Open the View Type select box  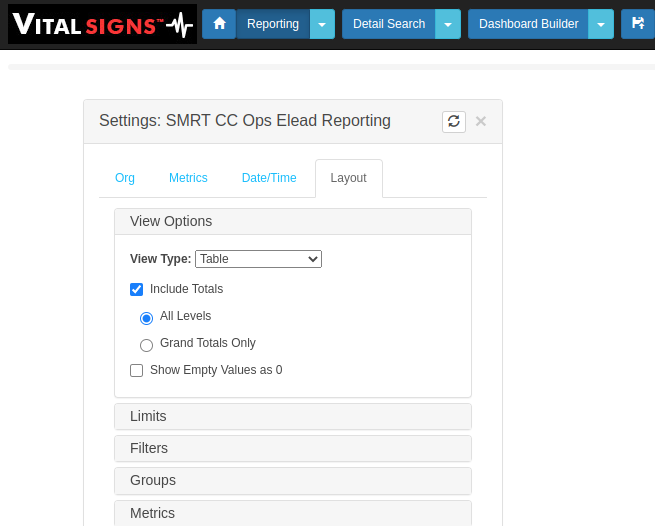[x=258, y=259]
